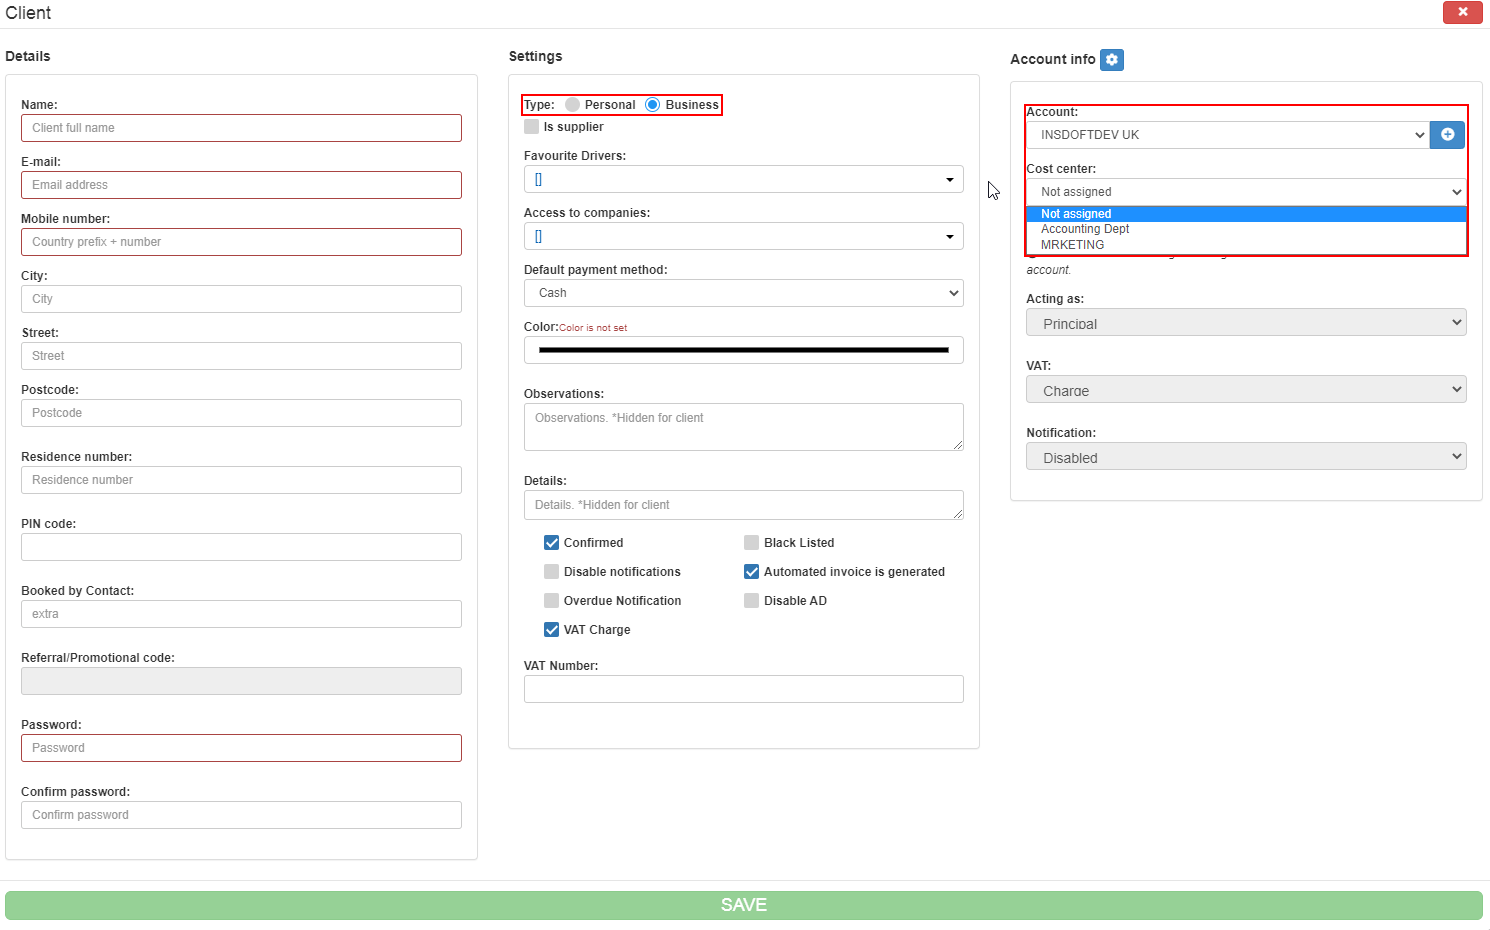The height and width of the screenshot is (930, 1490).
Task: Open the VAT Charge dropdown
Action: pyautogui.click(x=1246, y=389)
